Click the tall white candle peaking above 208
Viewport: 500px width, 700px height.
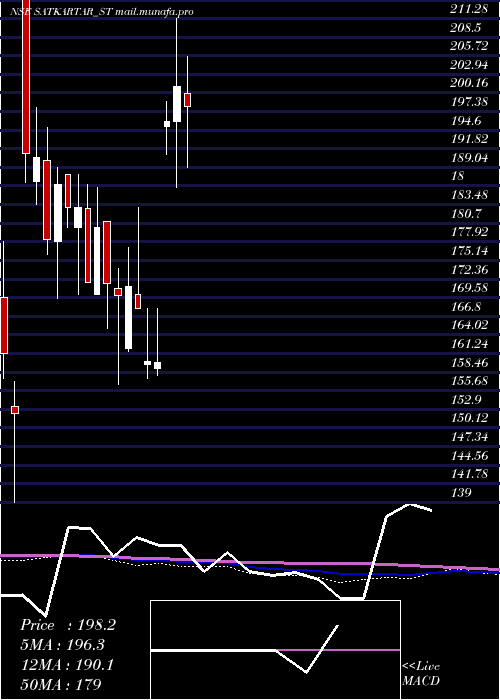tap(177, 104)
